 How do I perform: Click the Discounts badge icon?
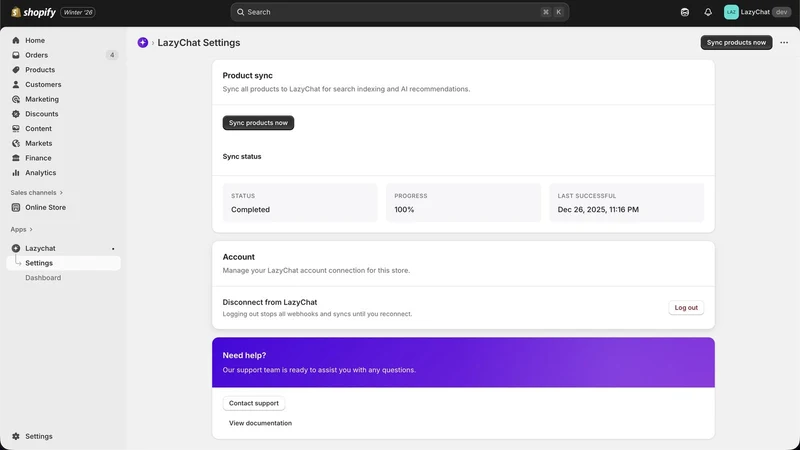pyautogui.click(x=16, y=114)
